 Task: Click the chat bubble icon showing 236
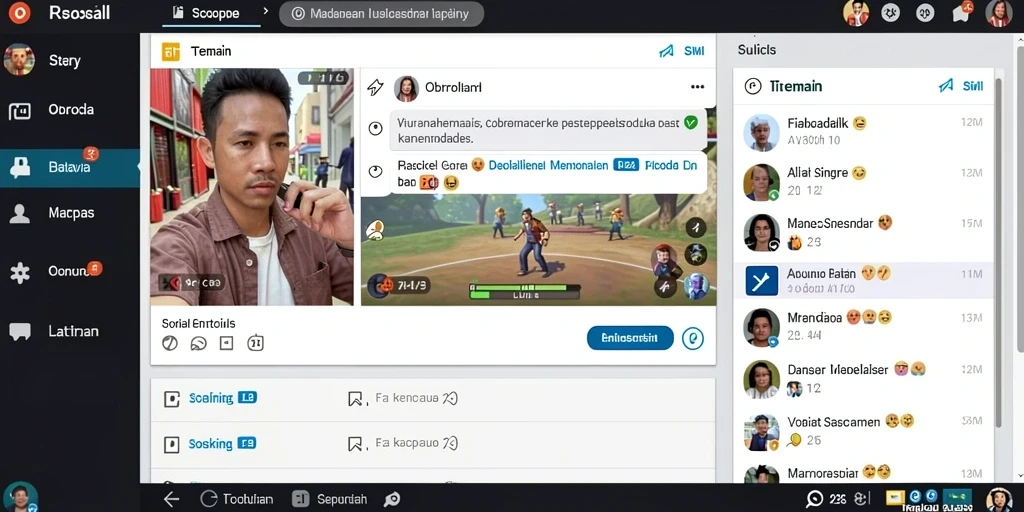[814, 499]
